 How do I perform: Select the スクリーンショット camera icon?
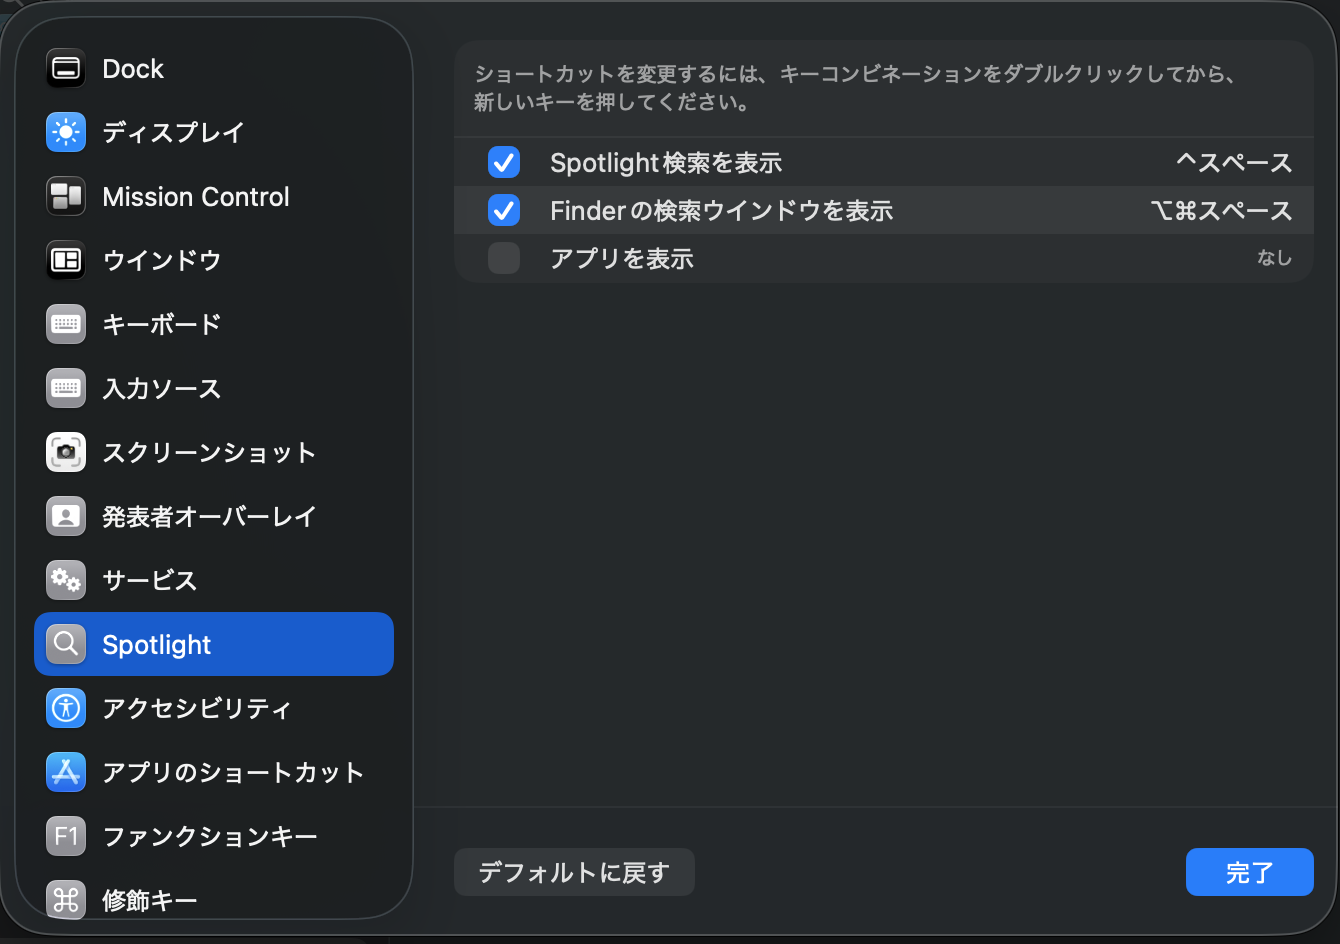point(66,452)
